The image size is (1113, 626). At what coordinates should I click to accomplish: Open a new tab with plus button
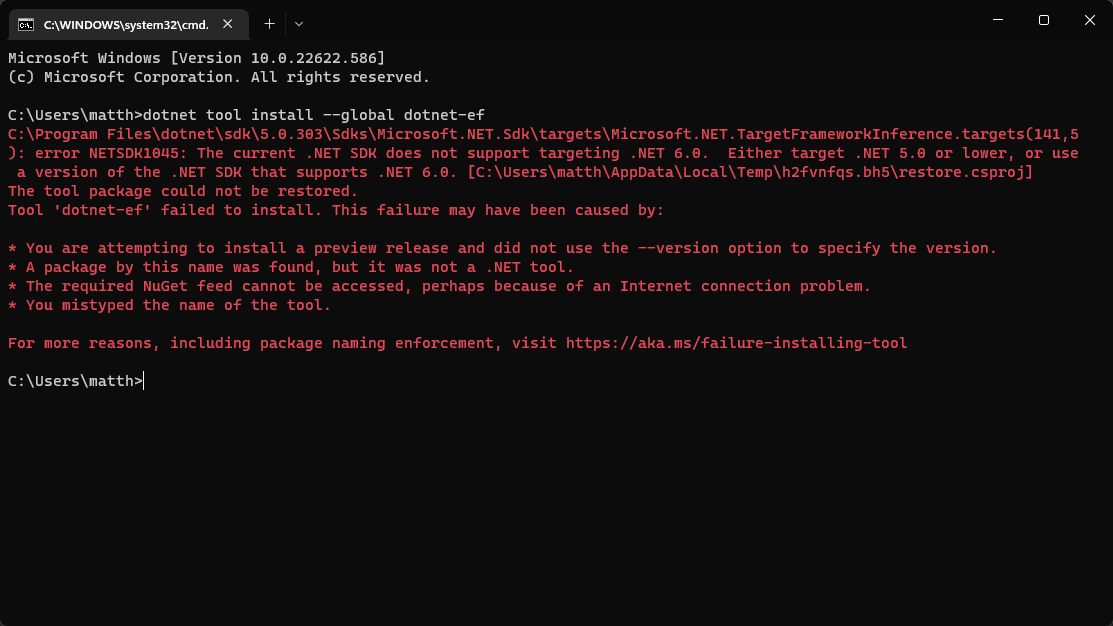click(x=269, y=23)
